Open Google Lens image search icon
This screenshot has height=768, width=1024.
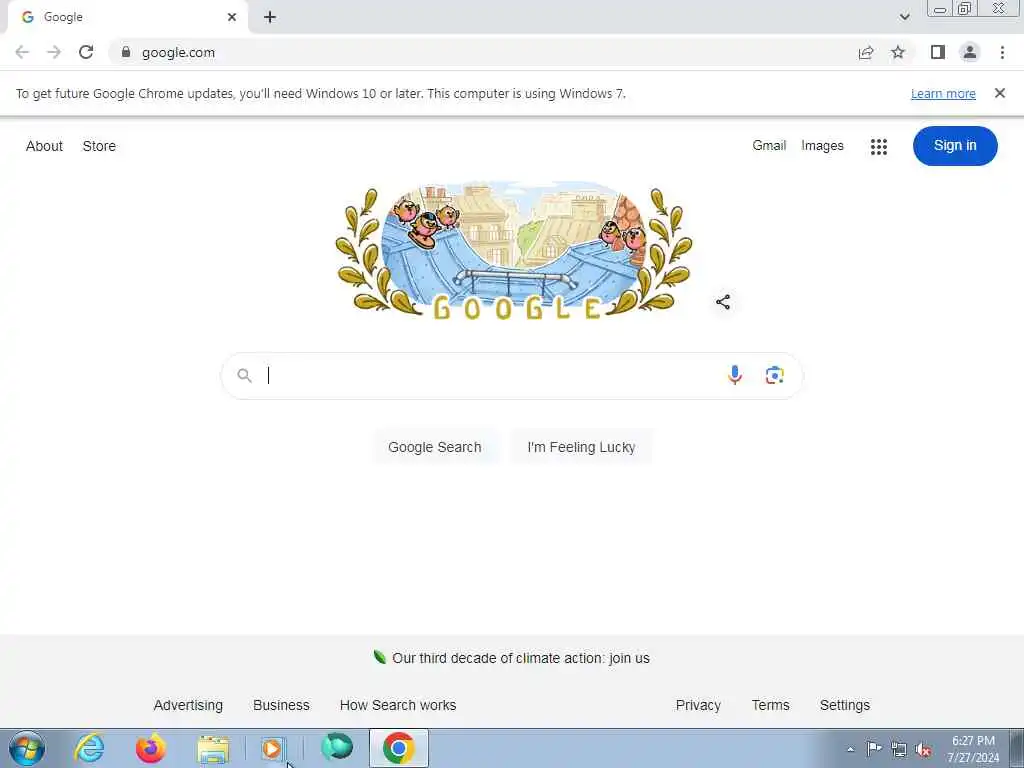[775, 375]
